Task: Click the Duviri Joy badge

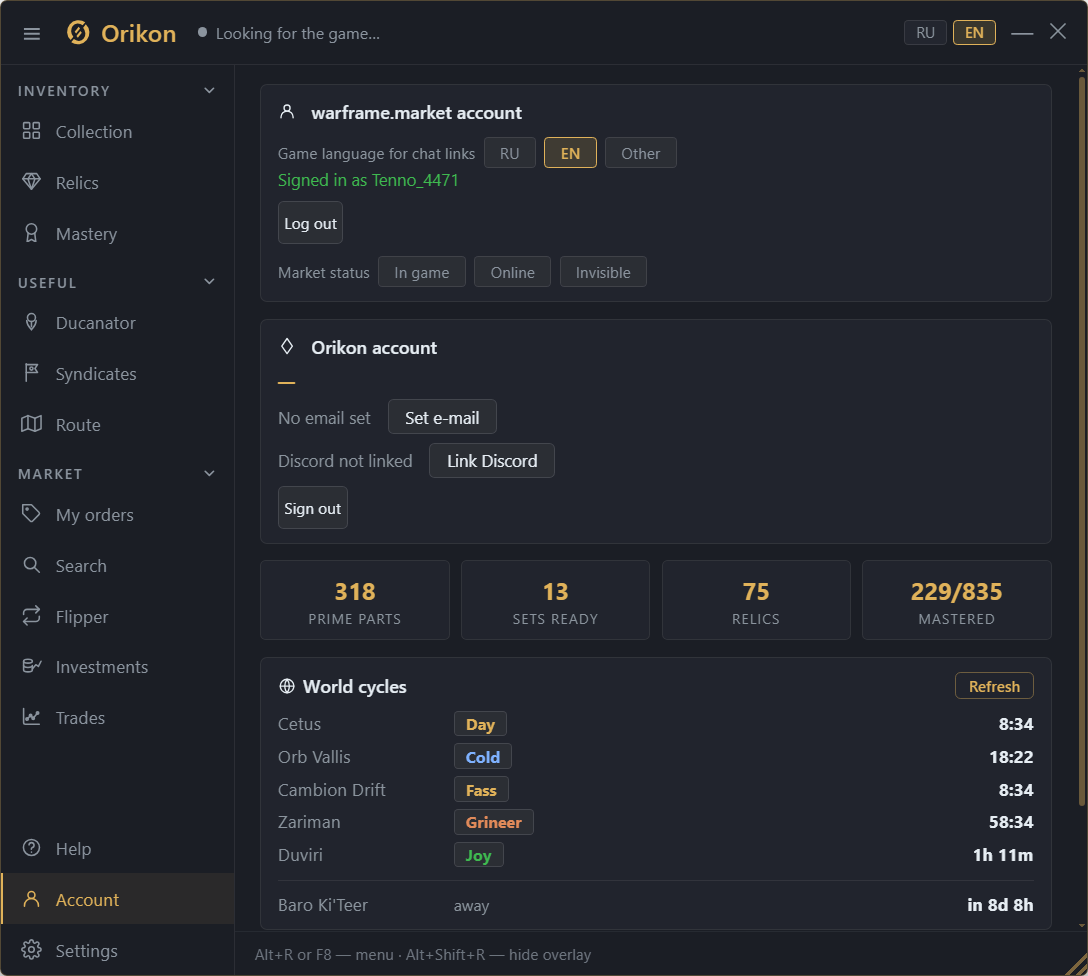Action: click(478, 855)
